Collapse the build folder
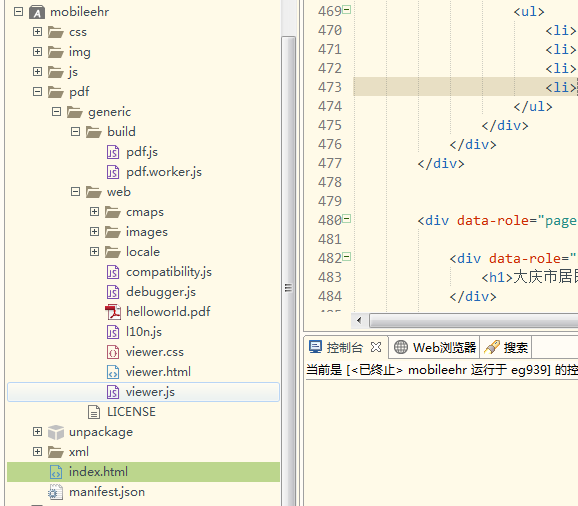The height and width of the screenshot is (506, 578). (x=75, y=131)
